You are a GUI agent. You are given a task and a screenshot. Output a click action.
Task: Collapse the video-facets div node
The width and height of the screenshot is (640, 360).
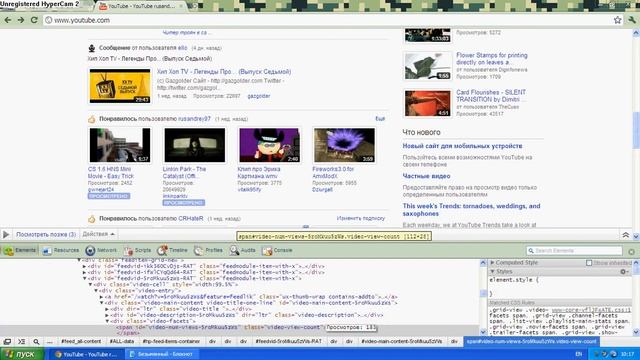point(107,321)
